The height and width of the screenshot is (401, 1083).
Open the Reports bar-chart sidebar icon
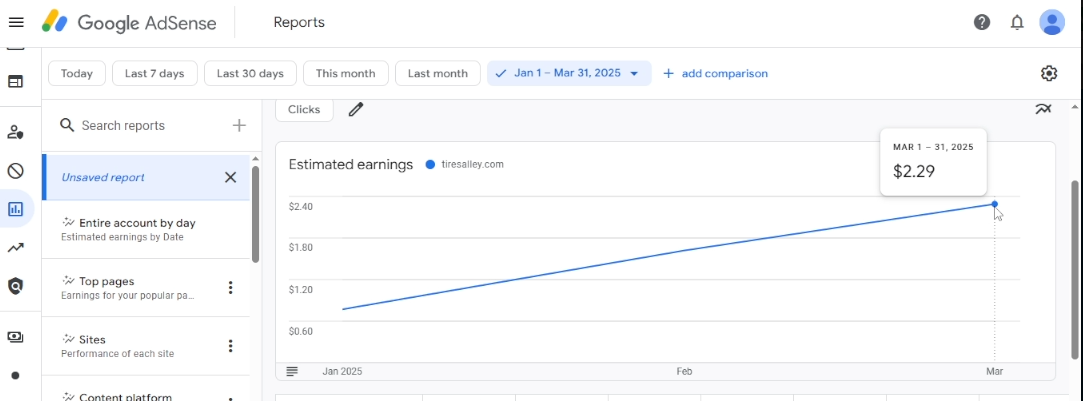(x=15, y=208)
